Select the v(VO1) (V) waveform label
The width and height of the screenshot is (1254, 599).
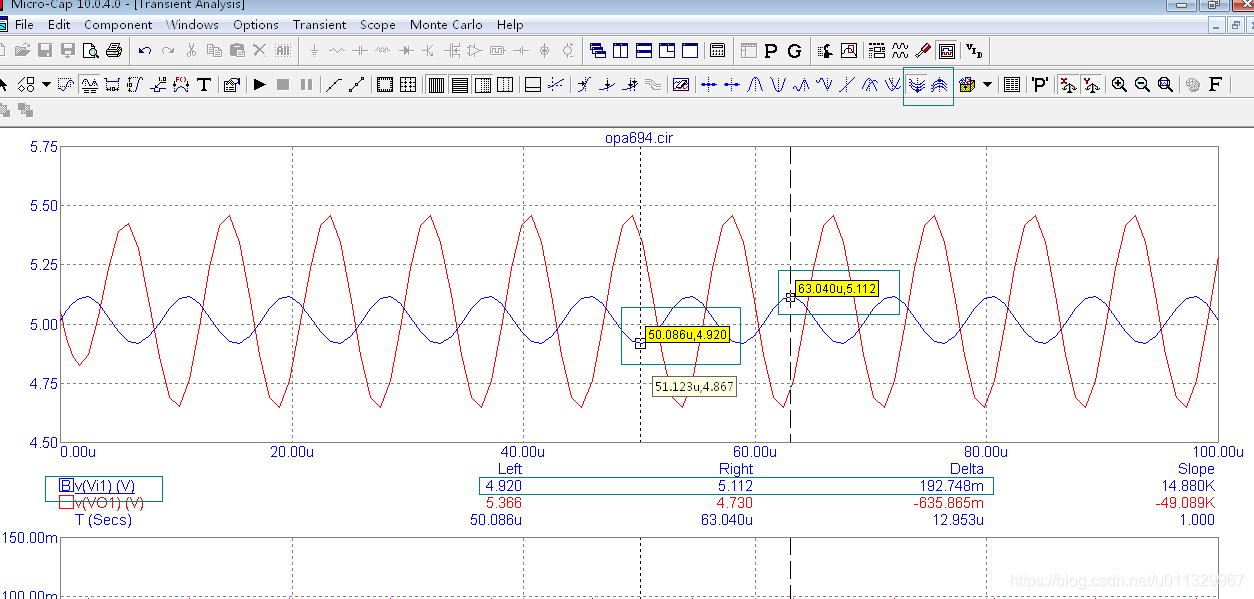(x=109, y=503)
